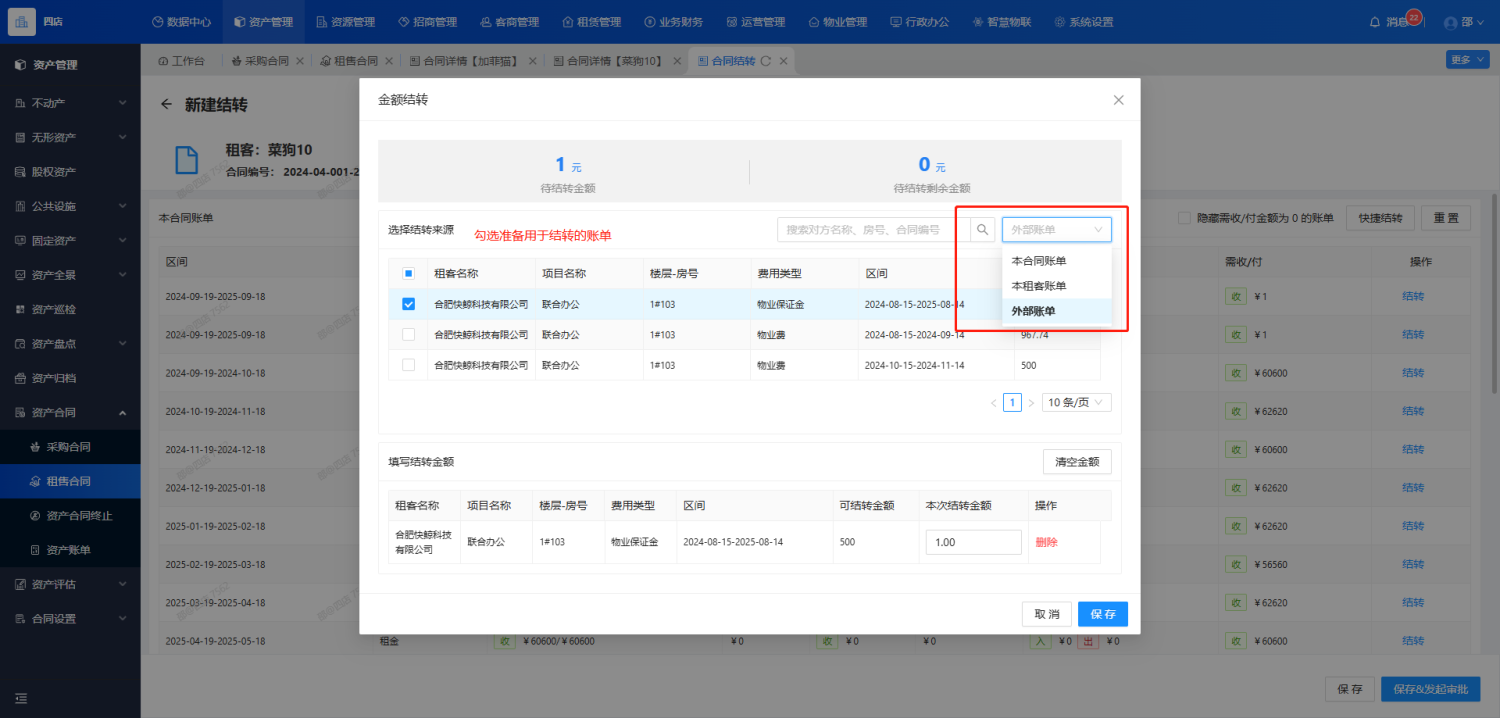Open the 更多 tabs dropdown
Screen dimensions: 1500x718
(x=1466, y=60)
